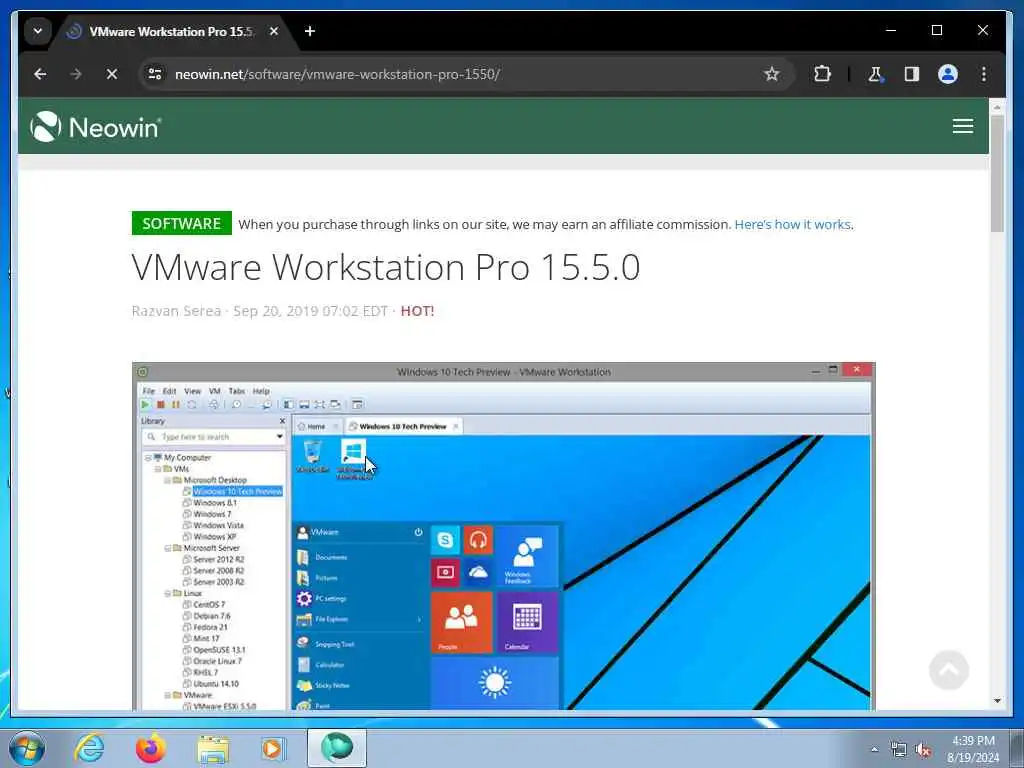
Task: Click the active browser taskbar button
Action: pyautogui.click(x=337, y=748)
